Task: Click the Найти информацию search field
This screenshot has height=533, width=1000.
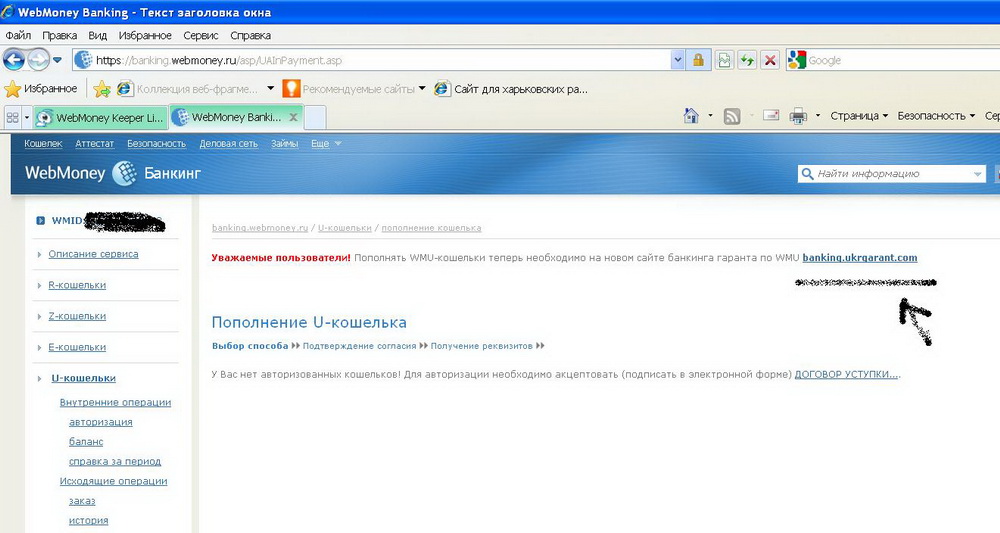Action: pos(892,173)
